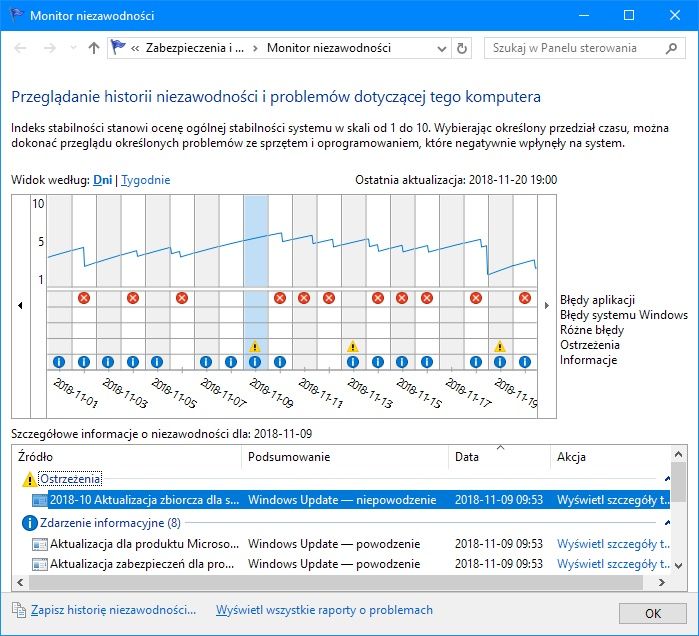Click the horizontal scrollbar right arrow in the details list
This screenshot has width=699, height=636.
pos(662,582)
